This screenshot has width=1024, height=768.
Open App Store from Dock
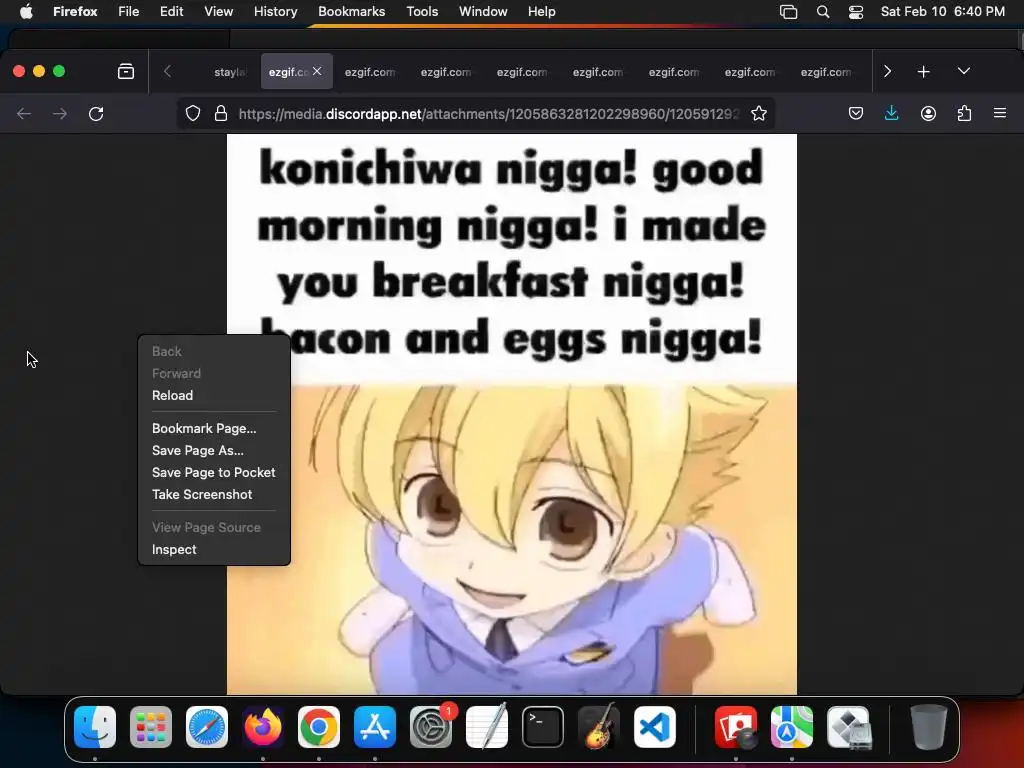pyautogui.click(x=375, y=727)
